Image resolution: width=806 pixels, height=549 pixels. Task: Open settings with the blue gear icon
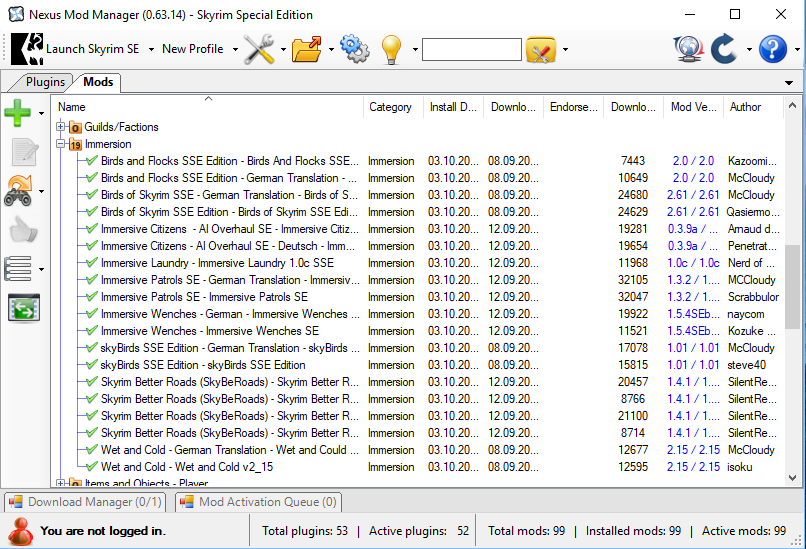click(354, 49)
